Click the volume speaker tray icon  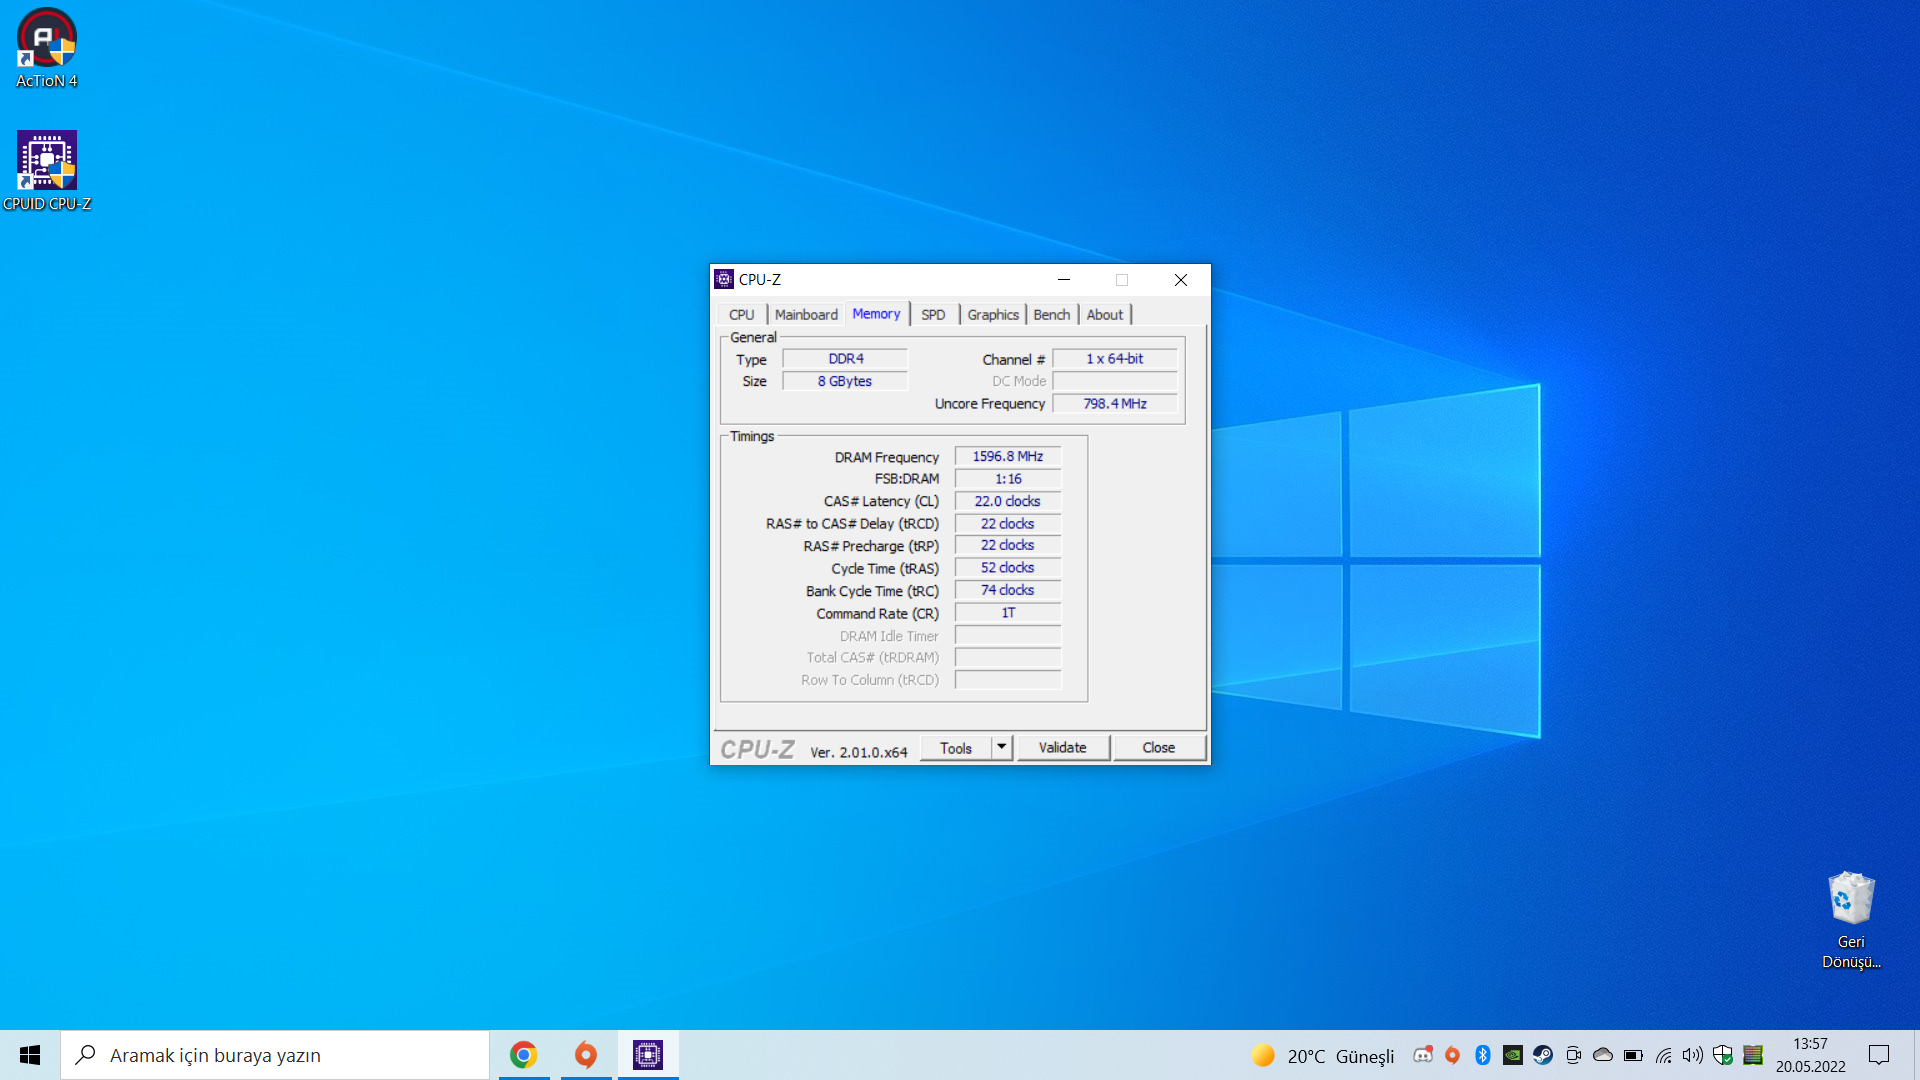1692,1055
